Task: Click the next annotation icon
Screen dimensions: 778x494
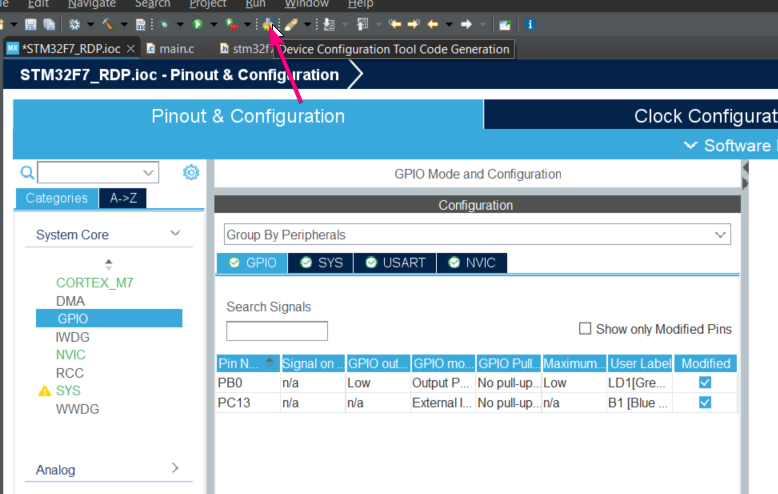Action: tap(329, 24)
